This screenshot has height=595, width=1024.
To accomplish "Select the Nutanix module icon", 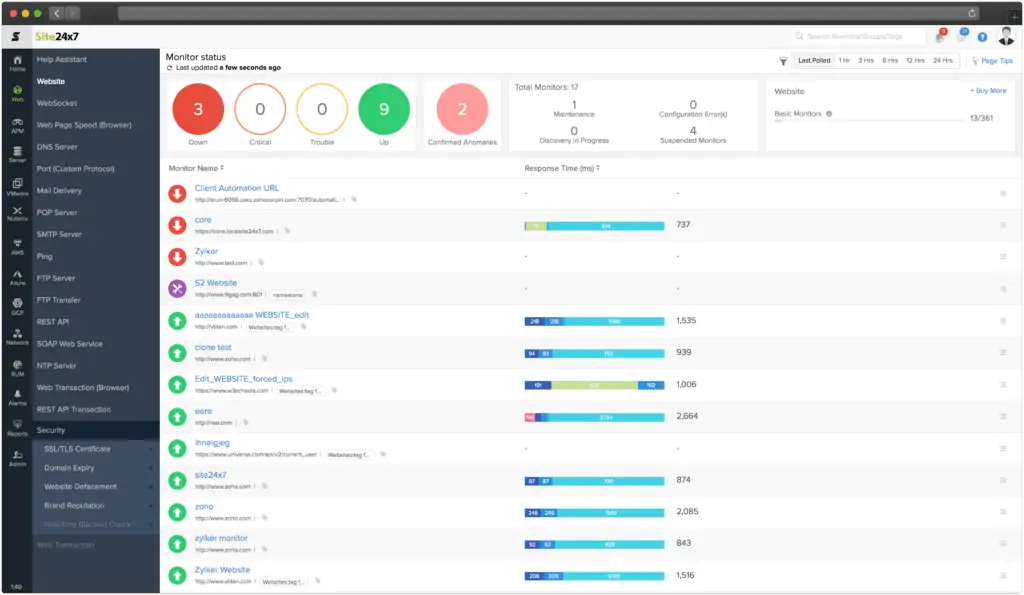I will pyautogui.click(x=17, y=214).
